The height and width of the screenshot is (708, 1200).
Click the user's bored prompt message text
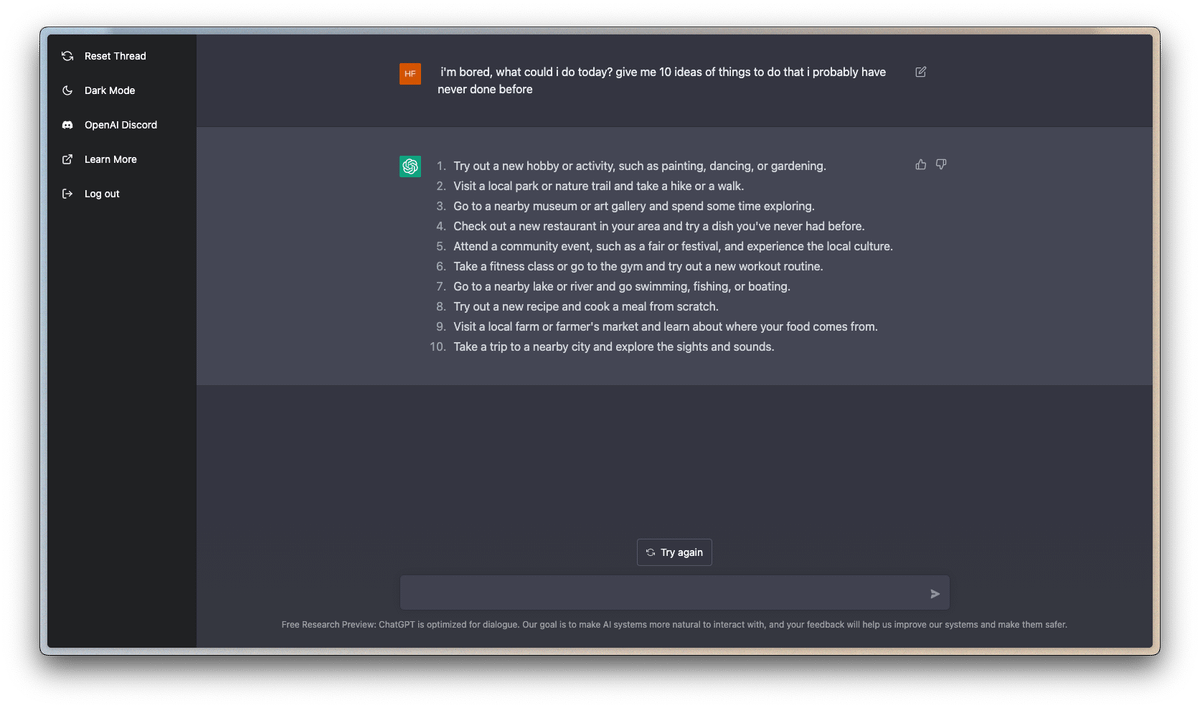[661, 80]
